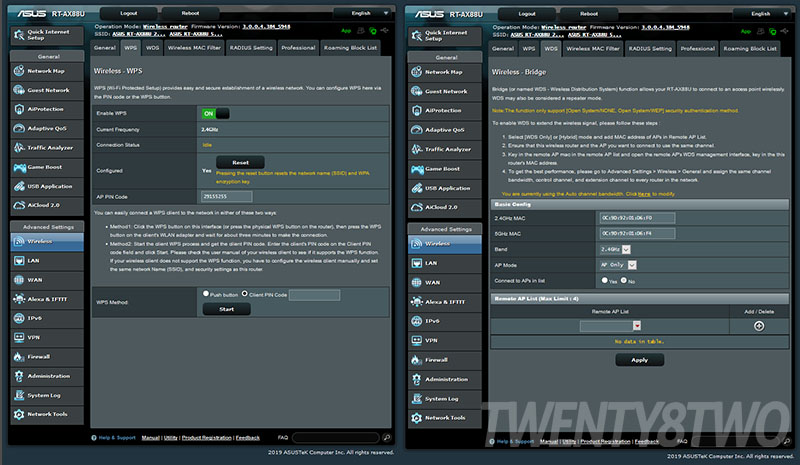800x465 pixels.
Task: Open English language dropdown in left window
Action: [x=363, y=13]
